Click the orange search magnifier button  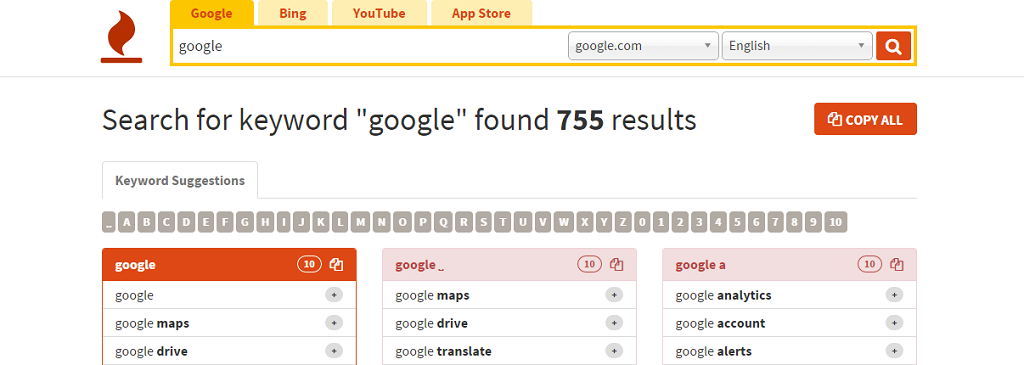893,46
